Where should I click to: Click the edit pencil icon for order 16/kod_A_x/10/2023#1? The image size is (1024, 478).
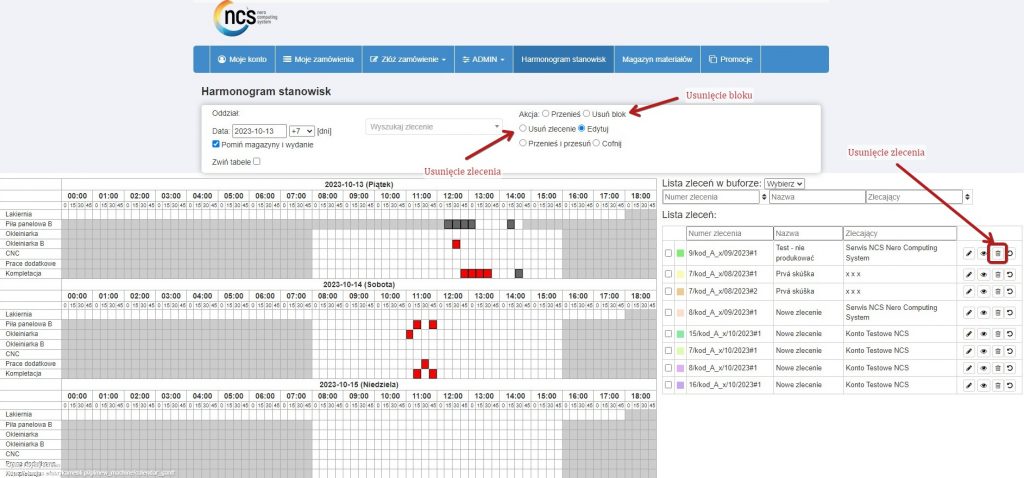pyautogui.click(x=968, y=384)
